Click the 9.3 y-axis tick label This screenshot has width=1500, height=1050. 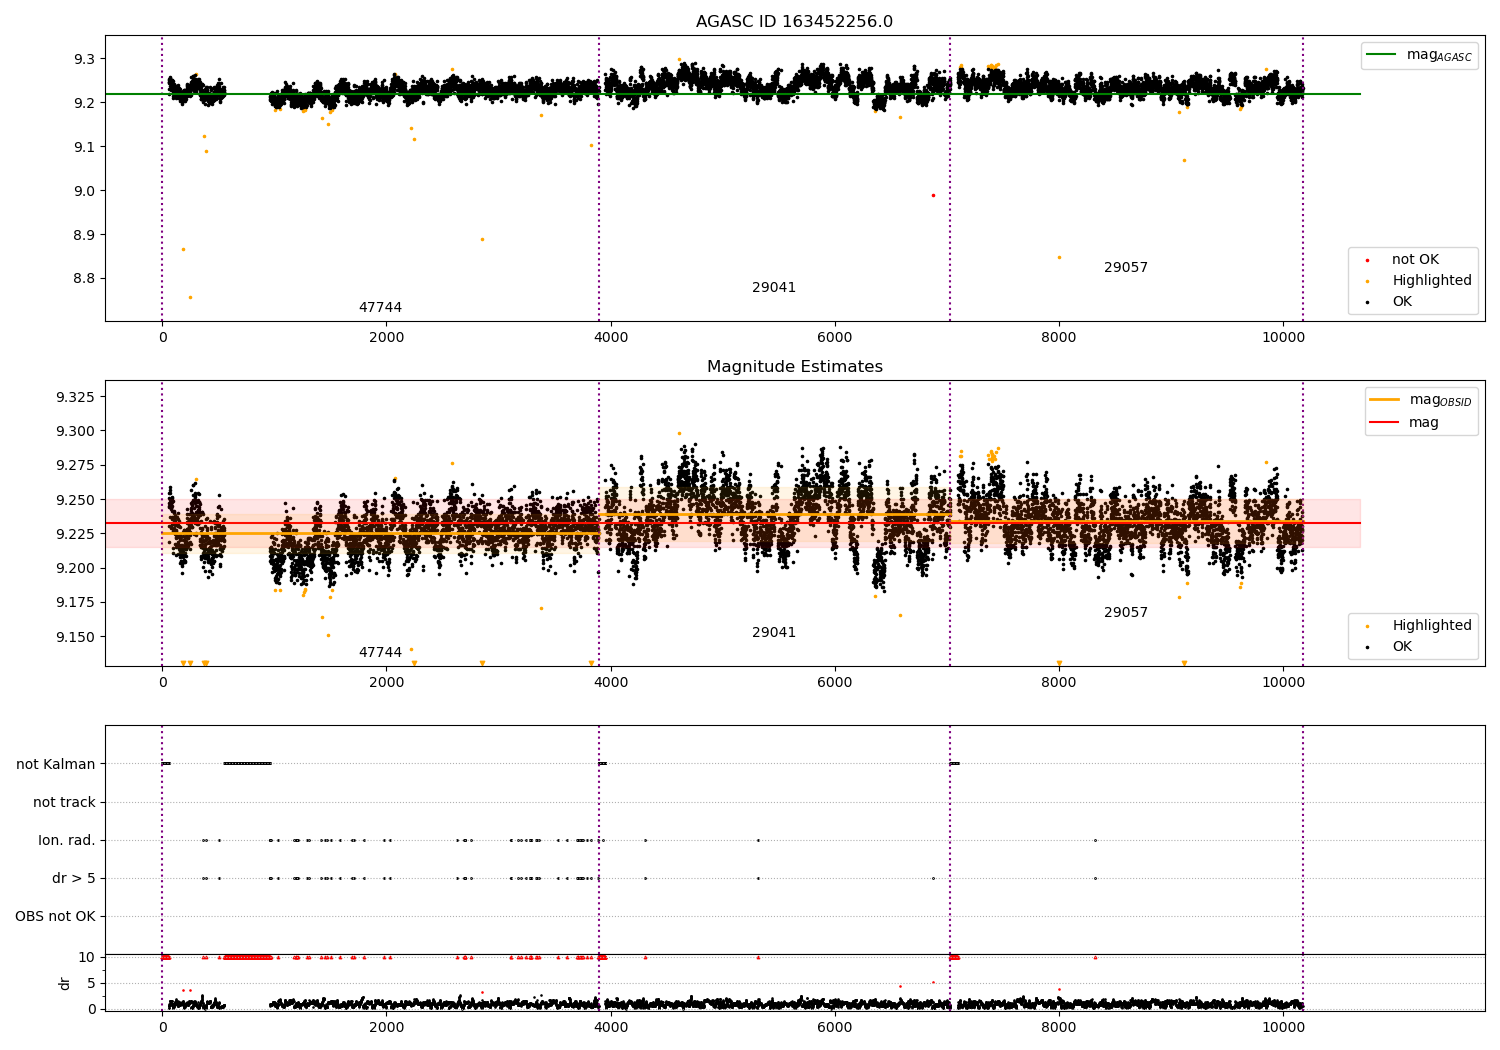(85, 59)
